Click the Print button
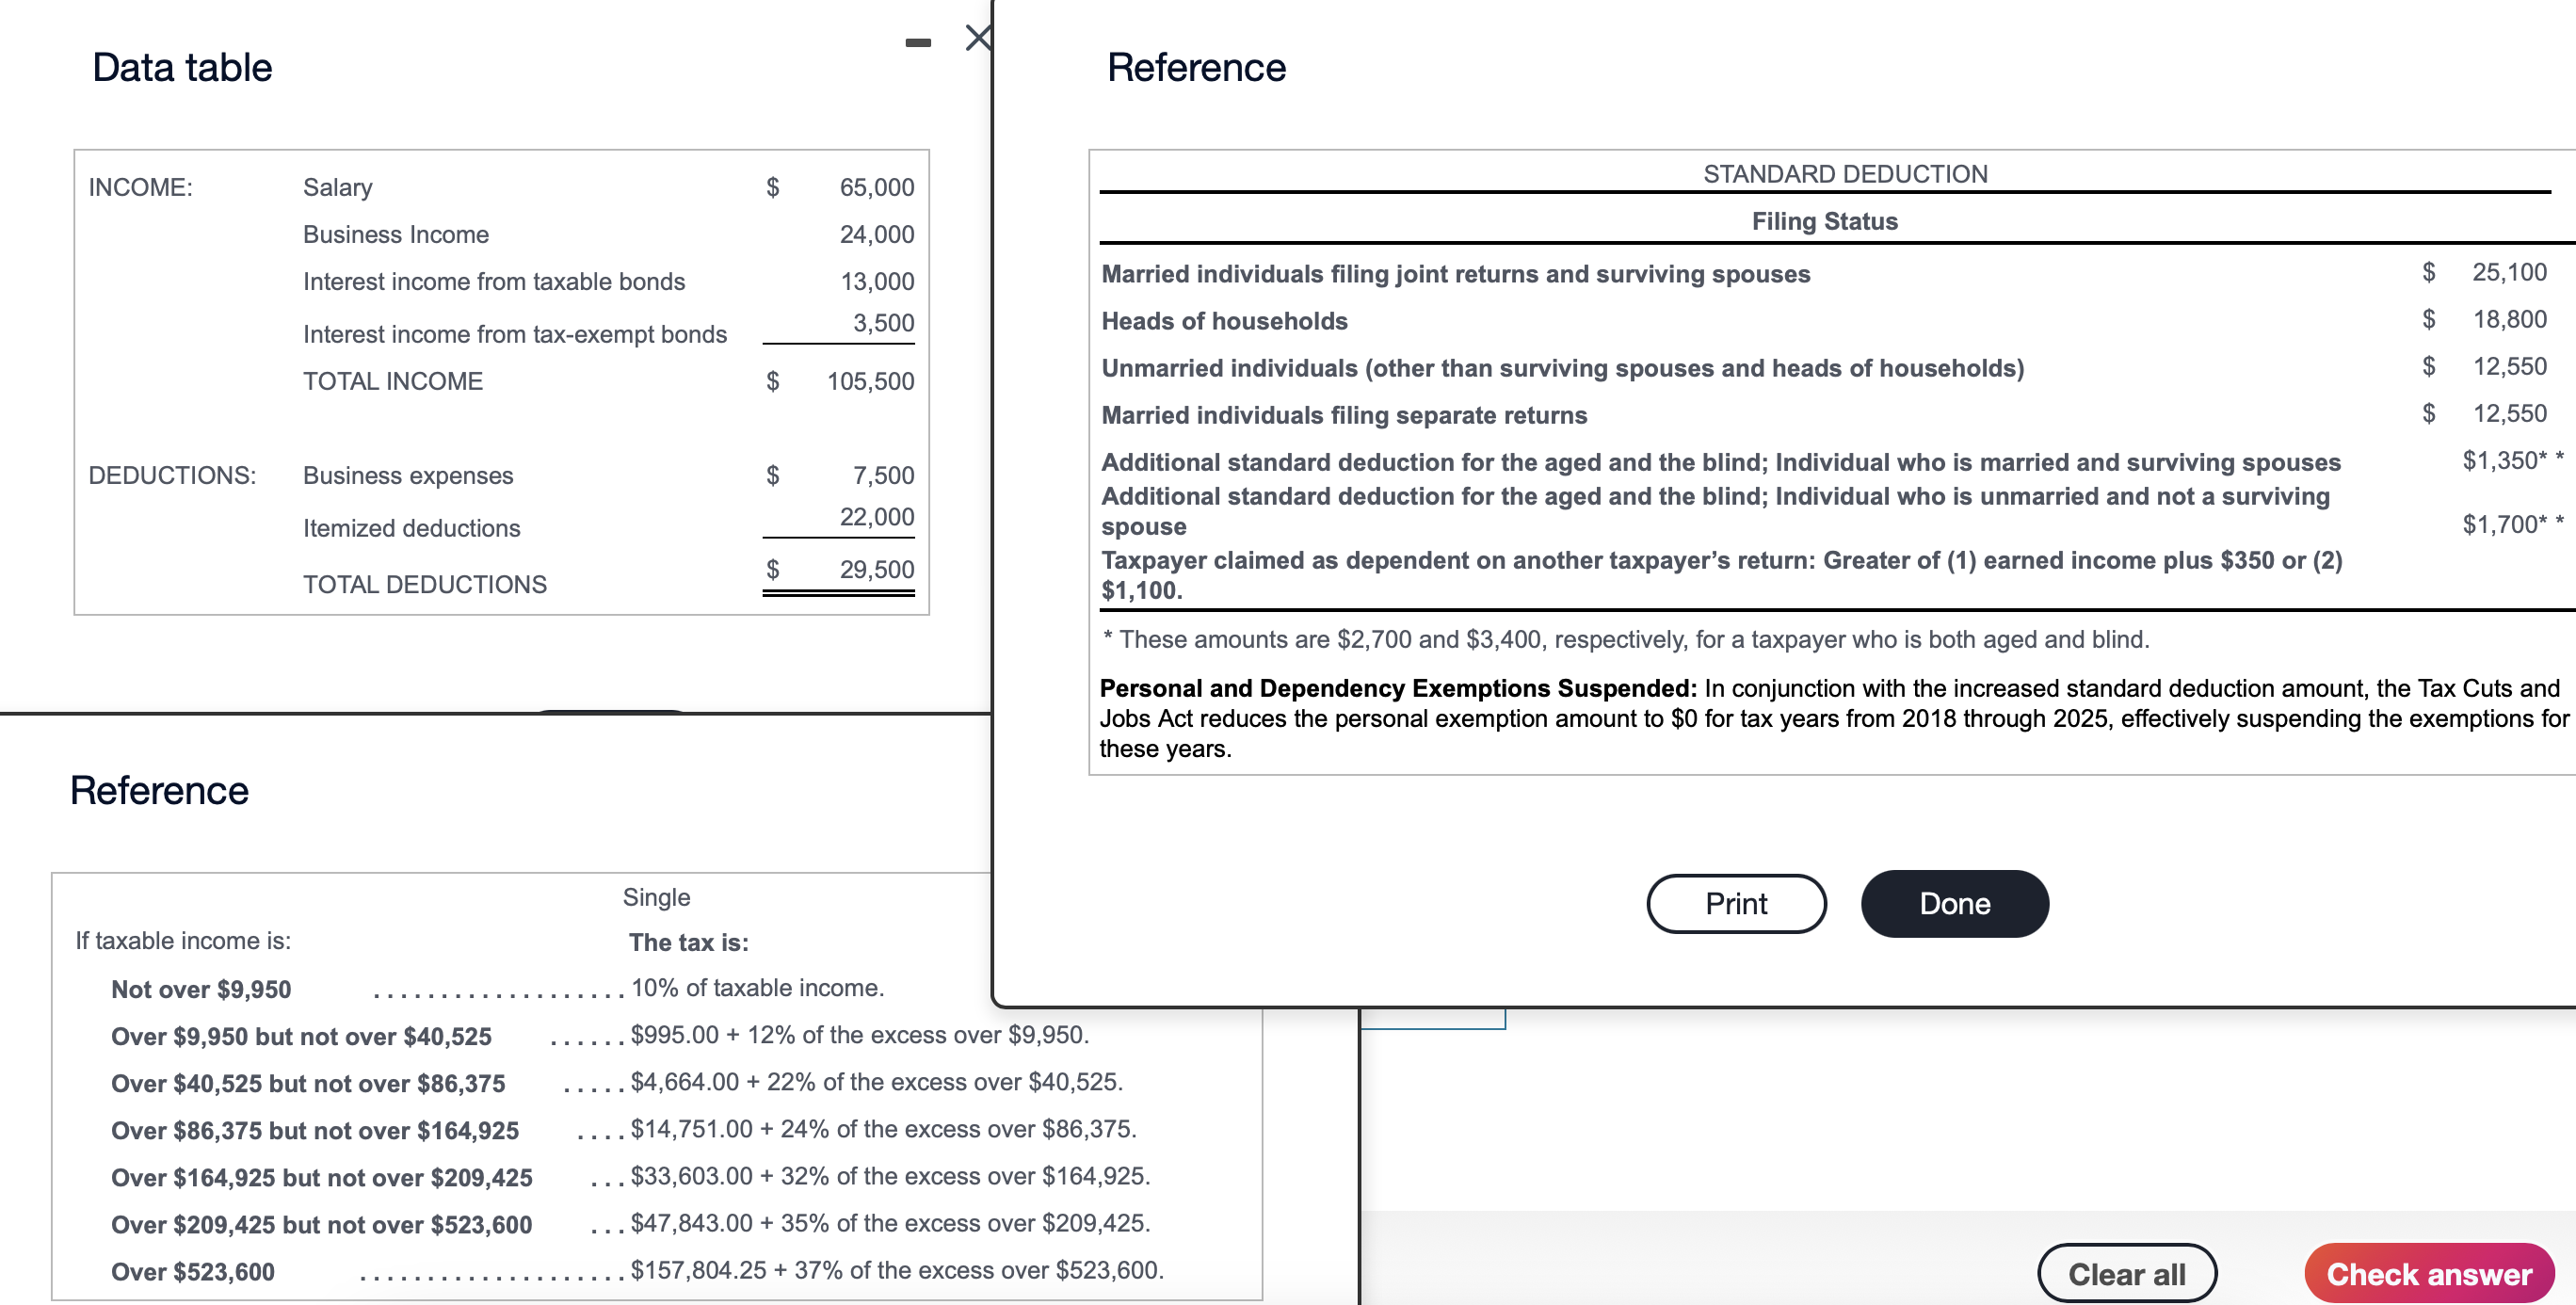The height and width of the screenshot is (1305, 2576). click(x=1735, y=903)
